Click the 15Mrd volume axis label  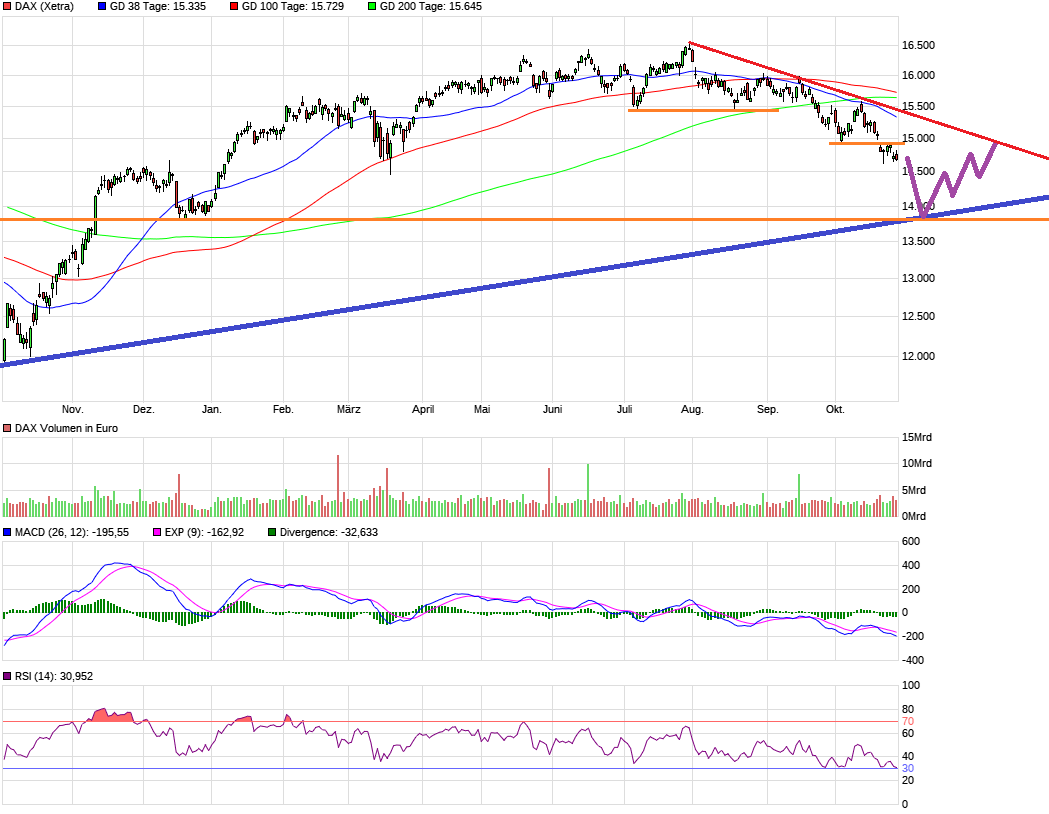click(917, 437)
